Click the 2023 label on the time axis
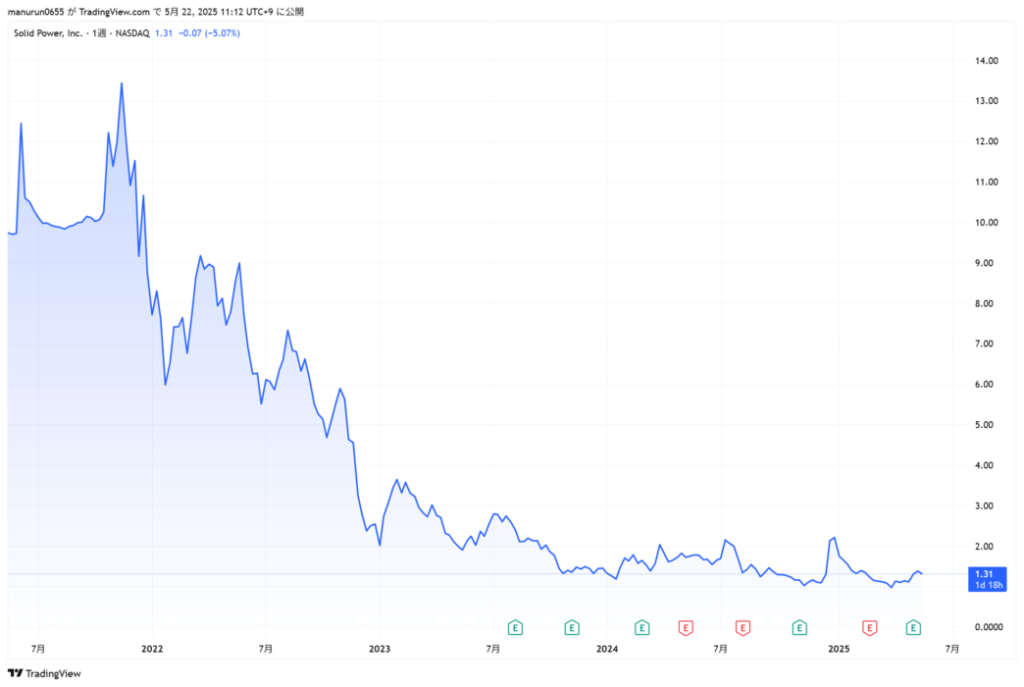This screenshot has height=687, width=1024. coord(379,648)
